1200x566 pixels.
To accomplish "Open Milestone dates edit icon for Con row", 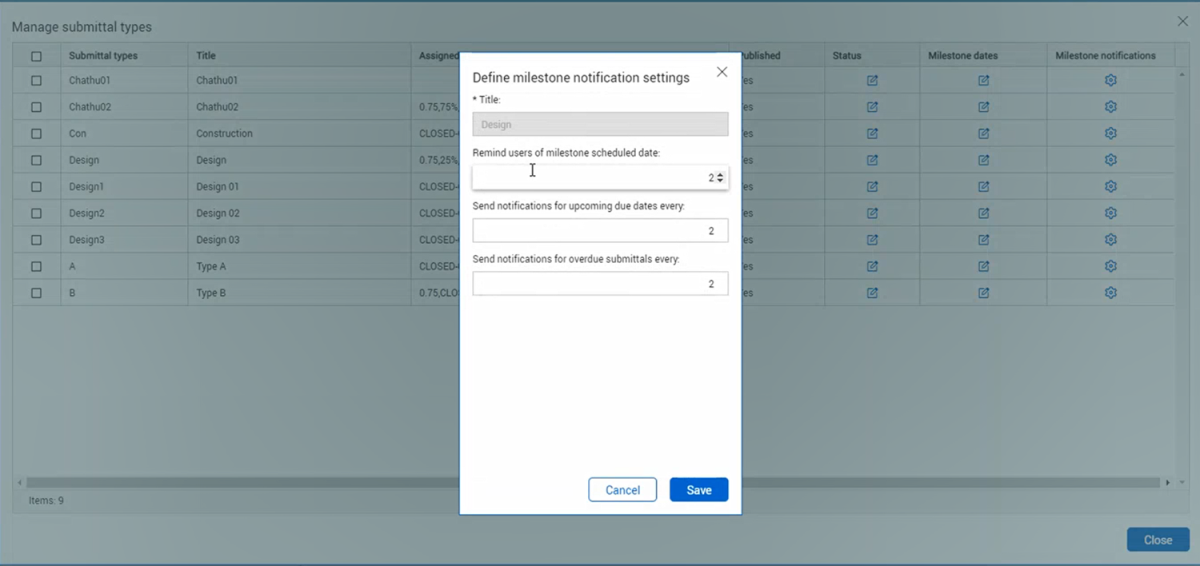I will [983, 133].
